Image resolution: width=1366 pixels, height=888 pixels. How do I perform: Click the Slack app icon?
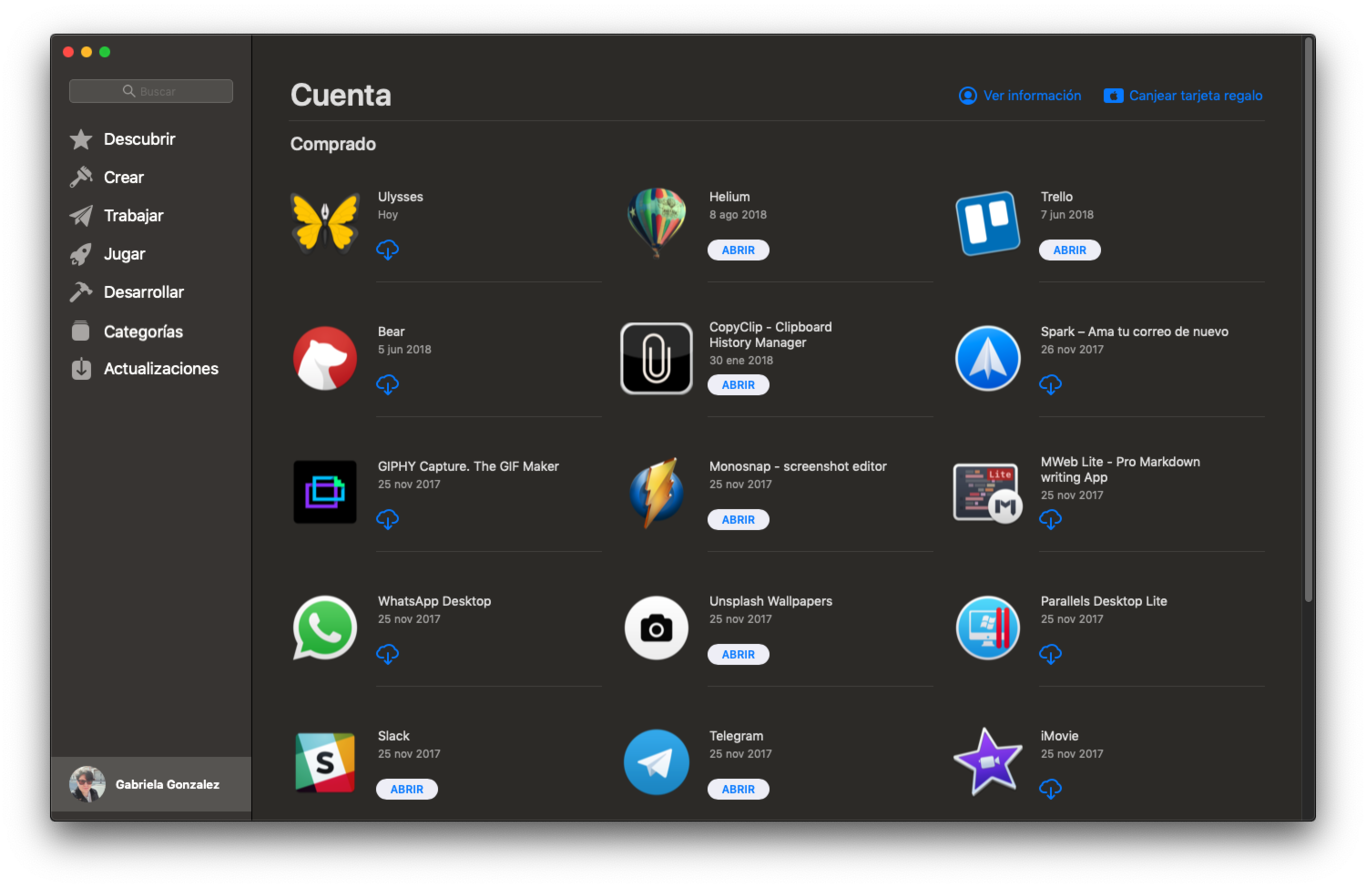pos(325,762)
